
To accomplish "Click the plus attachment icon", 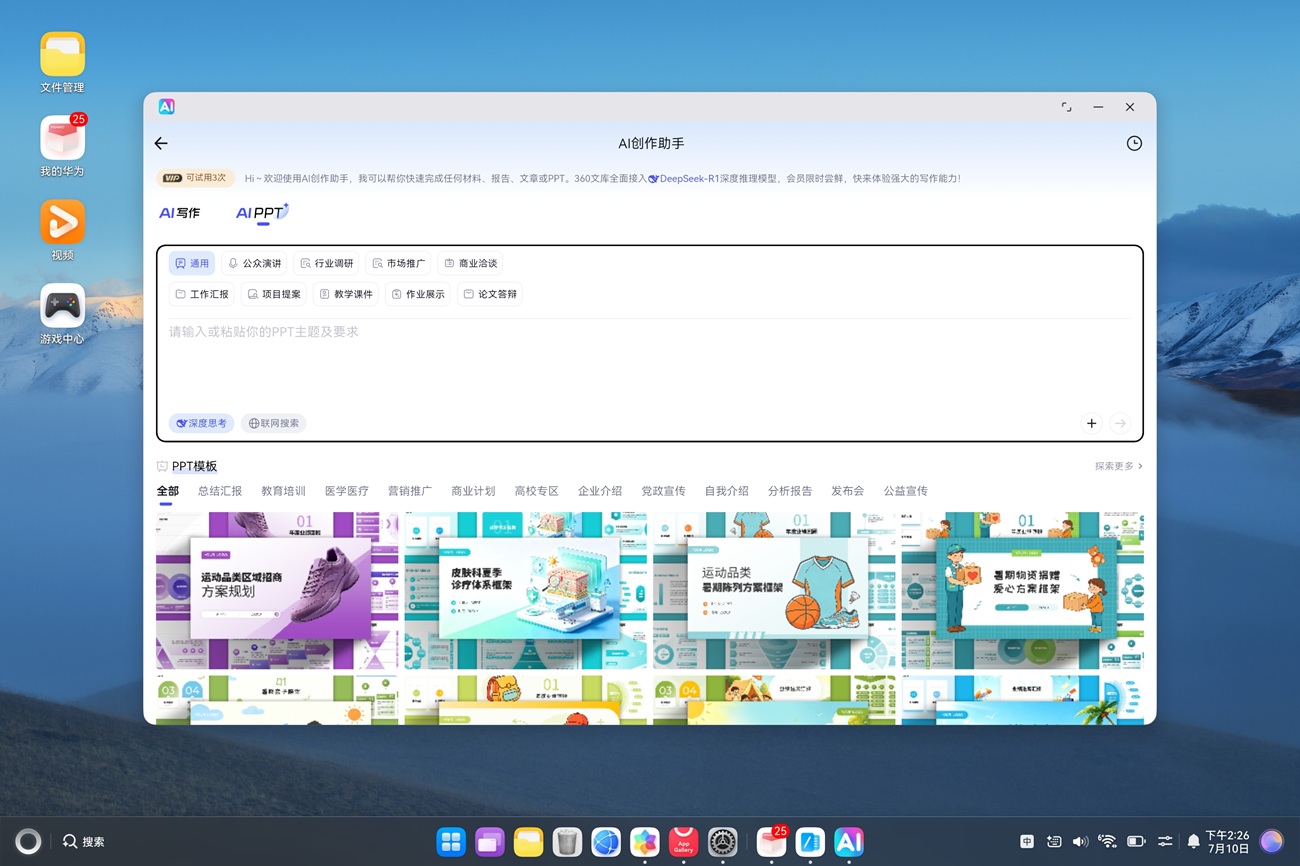I will (x=1091, y=424).
